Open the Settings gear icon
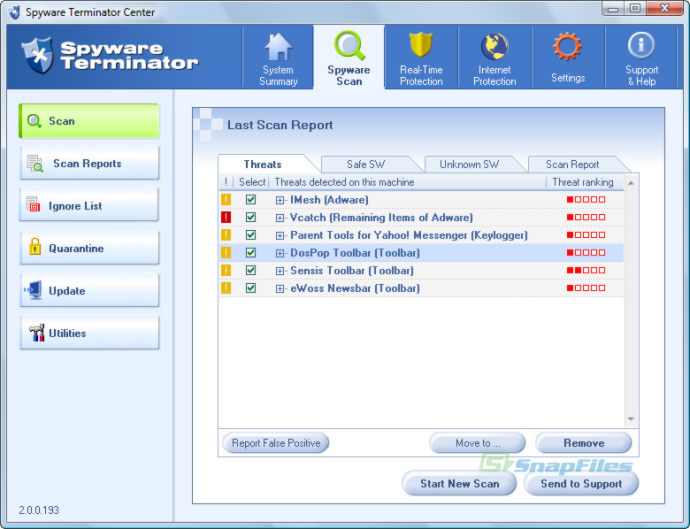Screen dimensions: 690x529 pos(567,46)
